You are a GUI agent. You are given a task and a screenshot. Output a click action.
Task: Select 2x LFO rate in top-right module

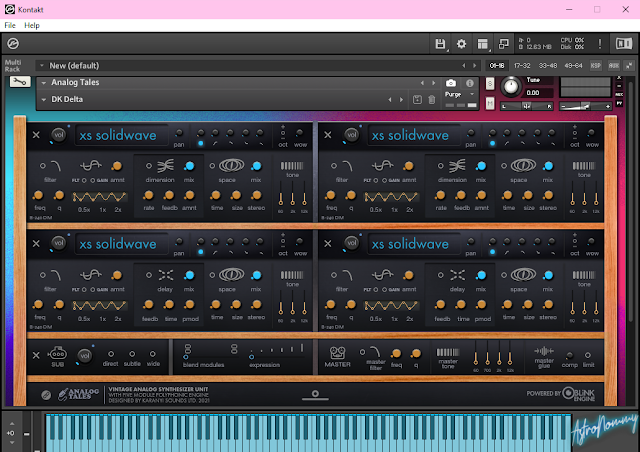[x=410, y=209]
